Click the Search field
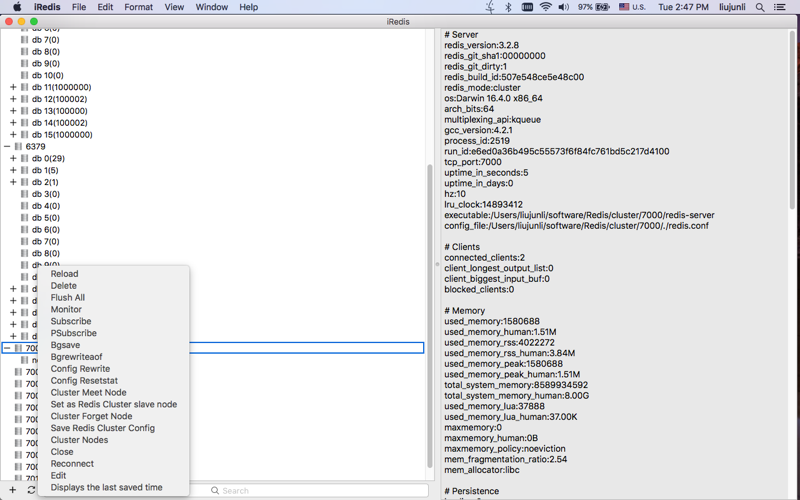Screen dimensions: 800x500 click(x=309, y=490)
